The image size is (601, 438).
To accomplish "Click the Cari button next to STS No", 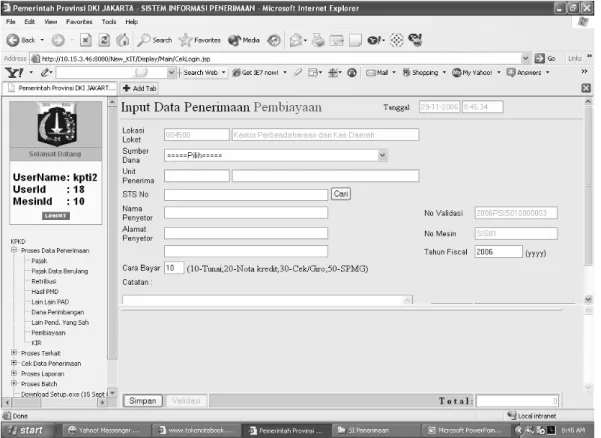I will (x=341, y=194).
